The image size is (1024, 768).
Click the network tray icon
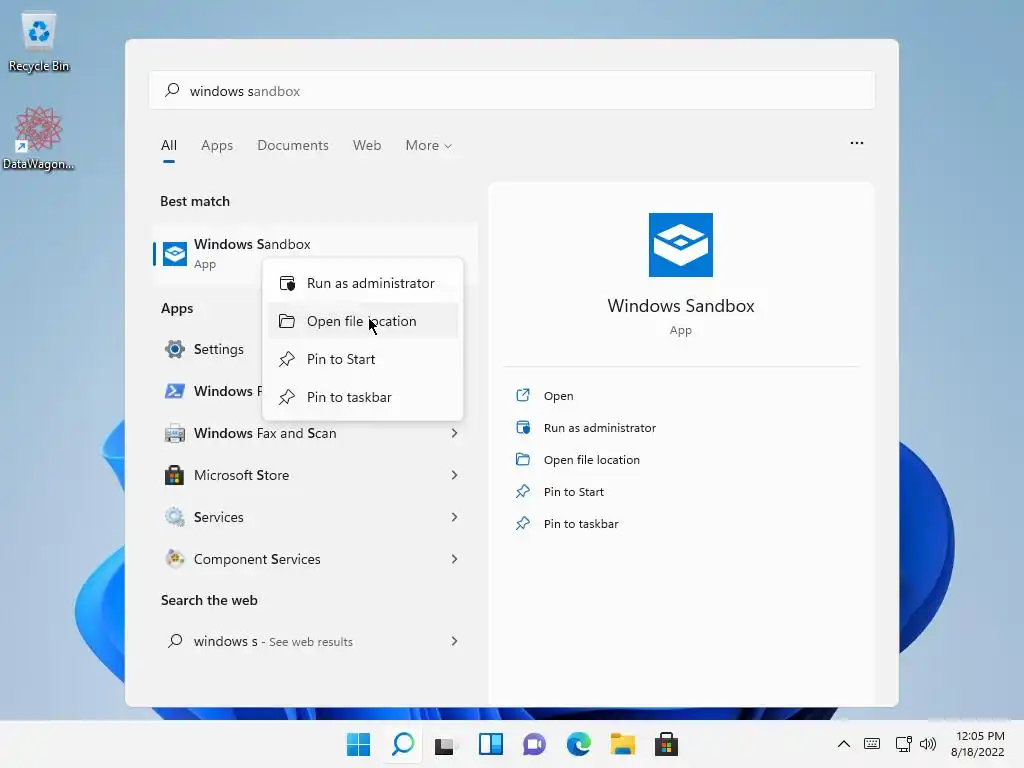click(x=903, y=744)
